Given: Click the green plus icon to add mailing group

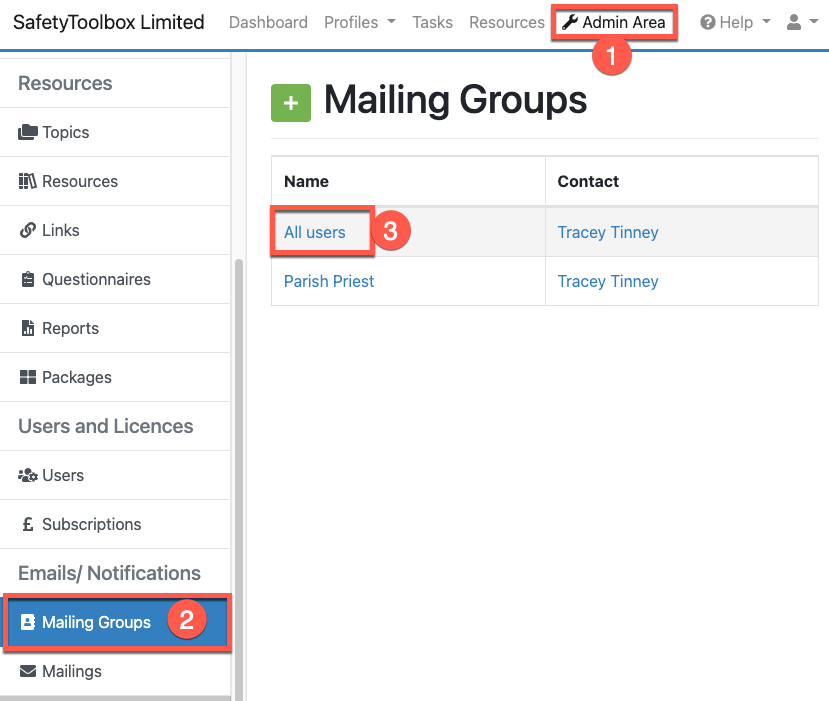Looking at the screenshot, I should click(291, 102).
